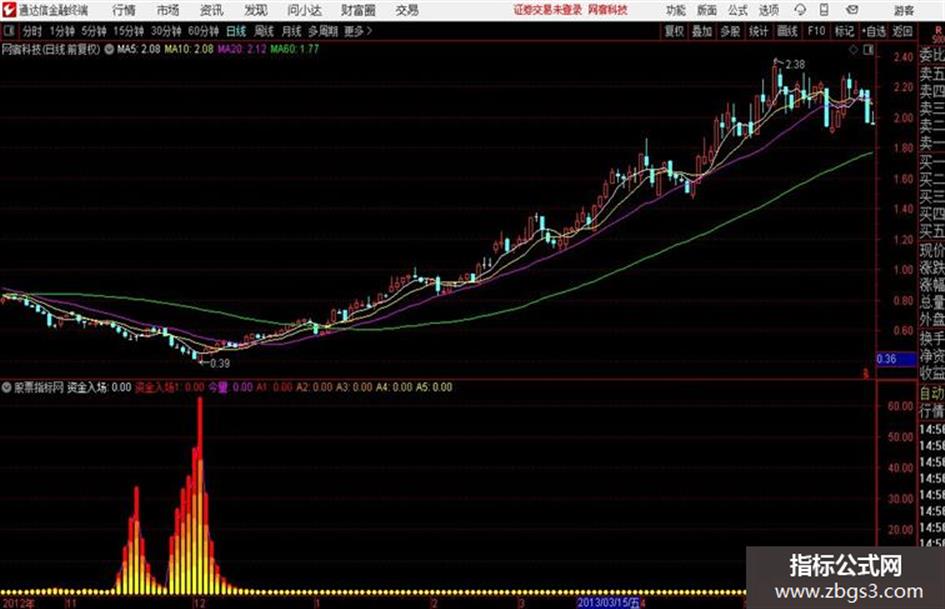The height and width of the screenshot is (609, 945).
Task: Switch to 分时 chart period
Action: click(32, 31)
